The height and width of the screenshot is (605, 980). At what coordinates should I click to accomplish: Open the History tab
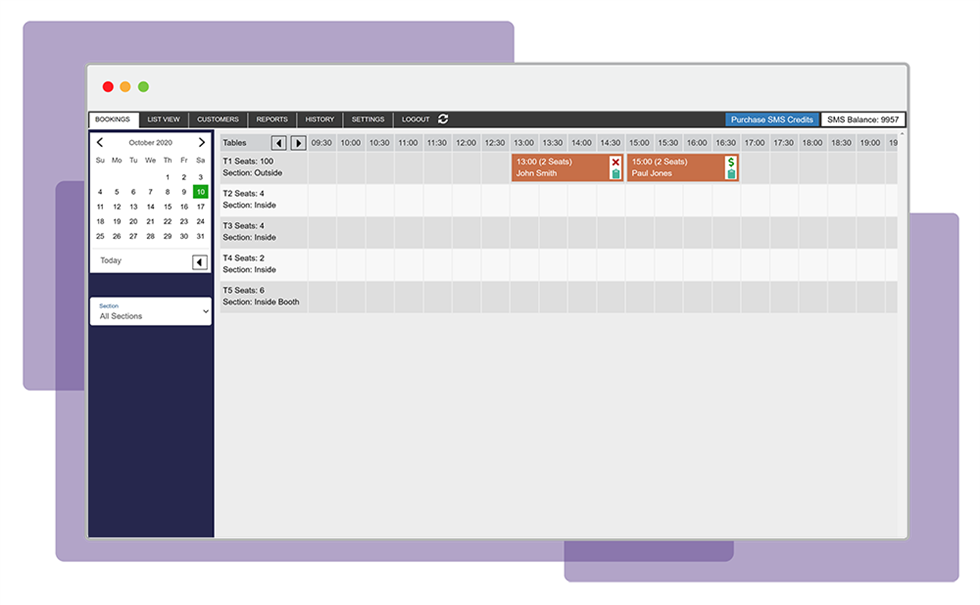(319, 119)
